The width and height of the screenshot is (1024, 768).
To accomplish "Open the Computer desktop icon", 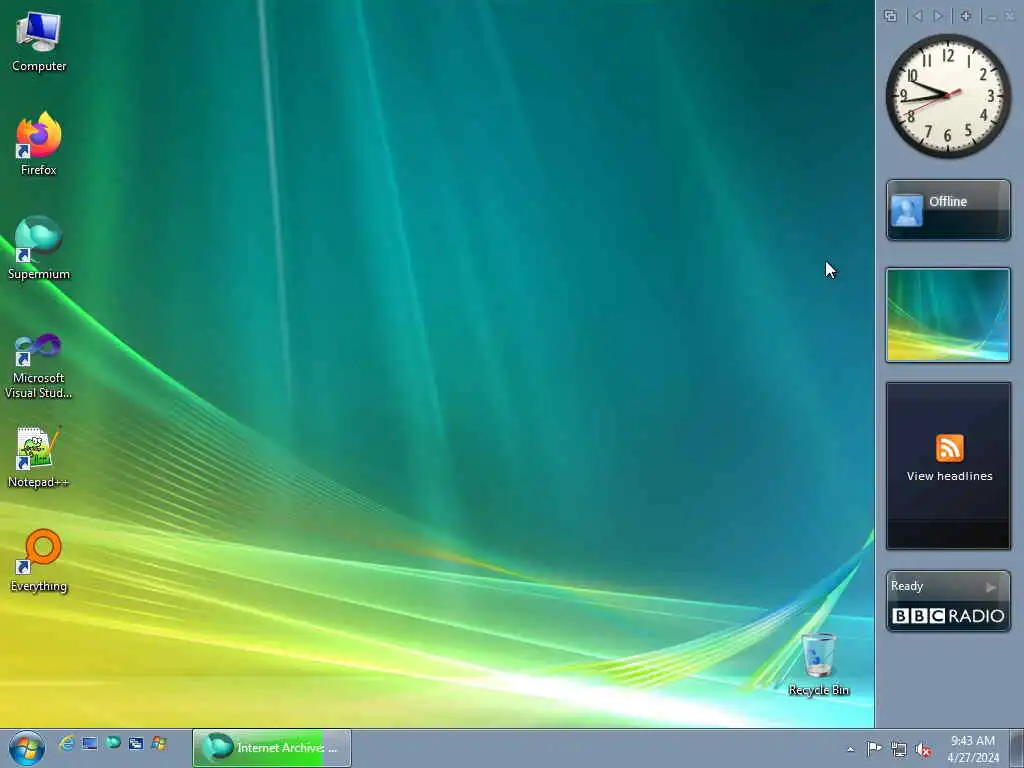I will click(x=39, y=42).
